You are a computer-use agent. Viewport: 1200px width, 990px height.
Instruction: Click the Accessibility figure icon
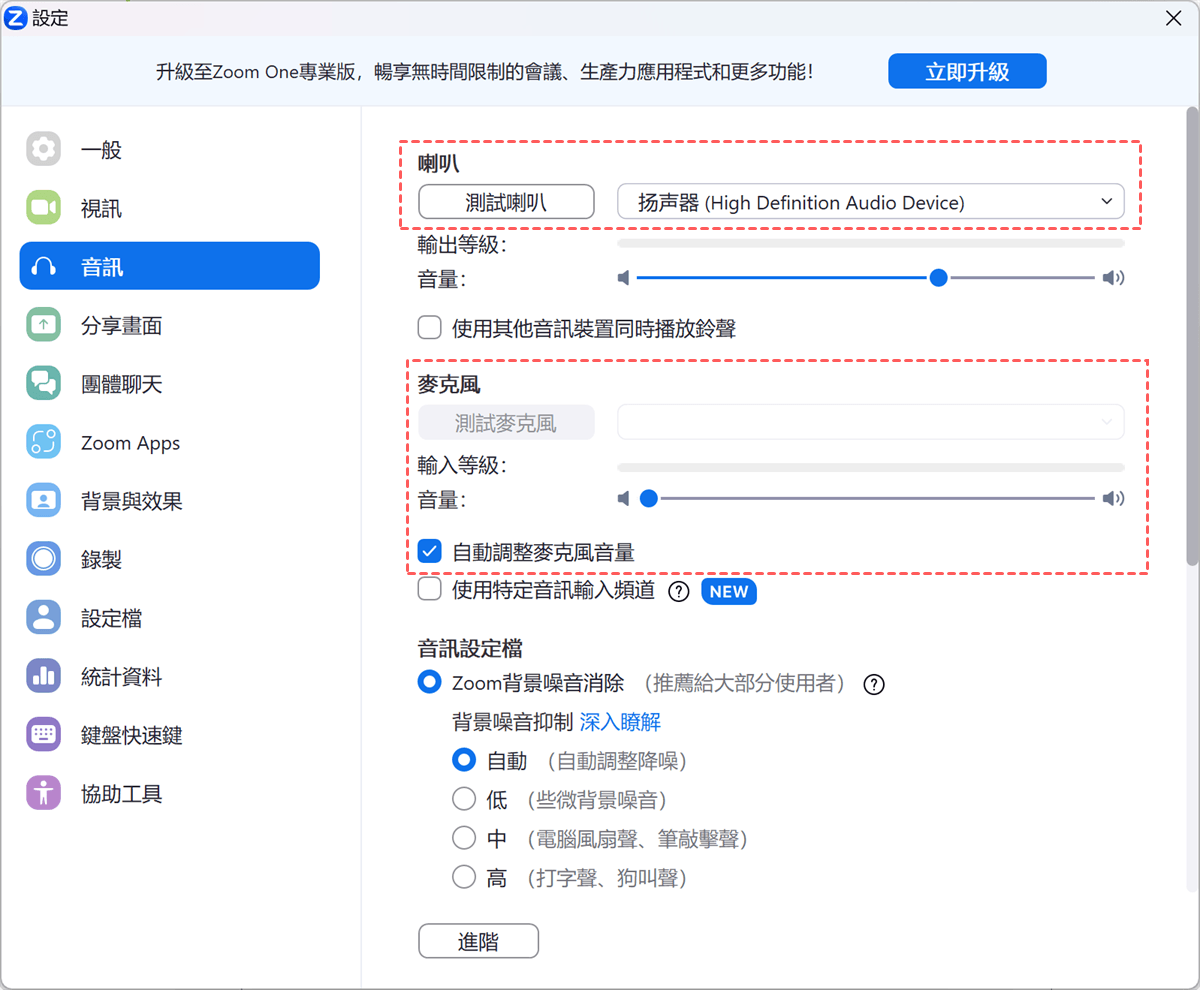[43, 793]
